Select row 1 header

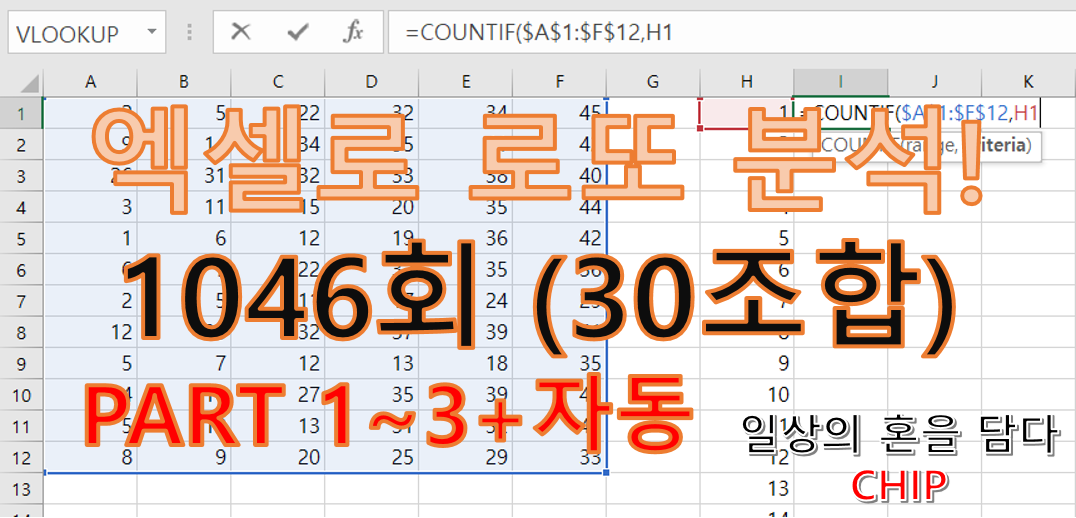pyautogui.click(x=21, y=113)
